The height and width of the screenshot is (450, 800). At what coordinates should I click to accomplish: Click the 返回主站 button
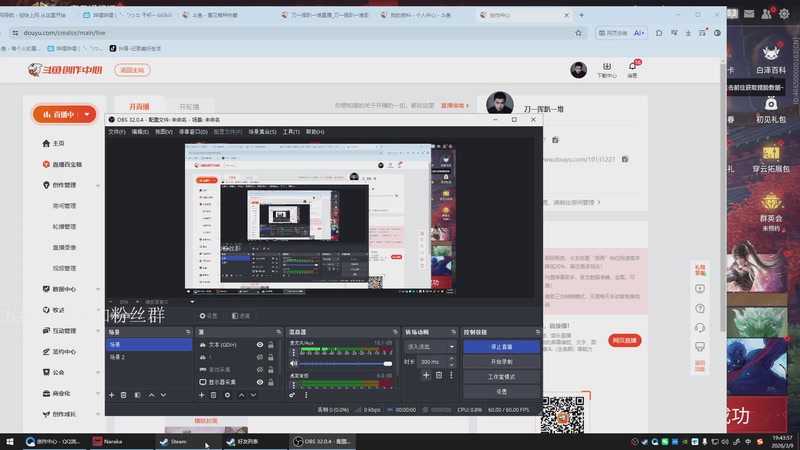(x=132, y=70)
